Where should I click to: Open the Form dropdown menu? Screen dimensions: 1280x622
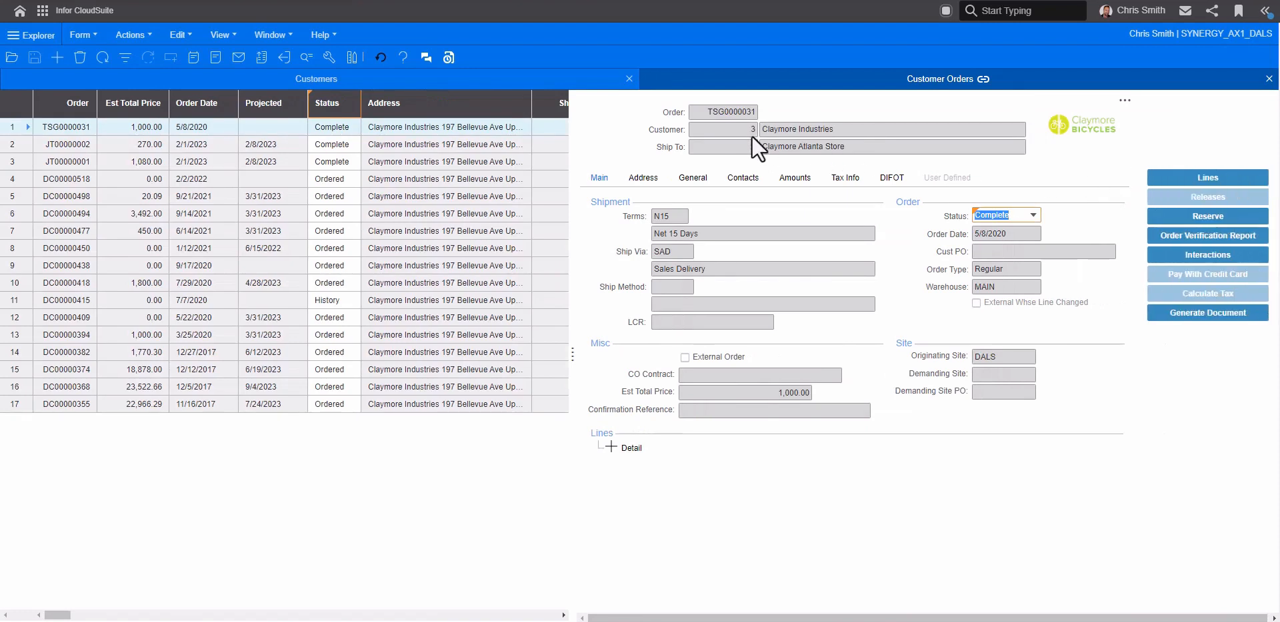coord(83,35)
